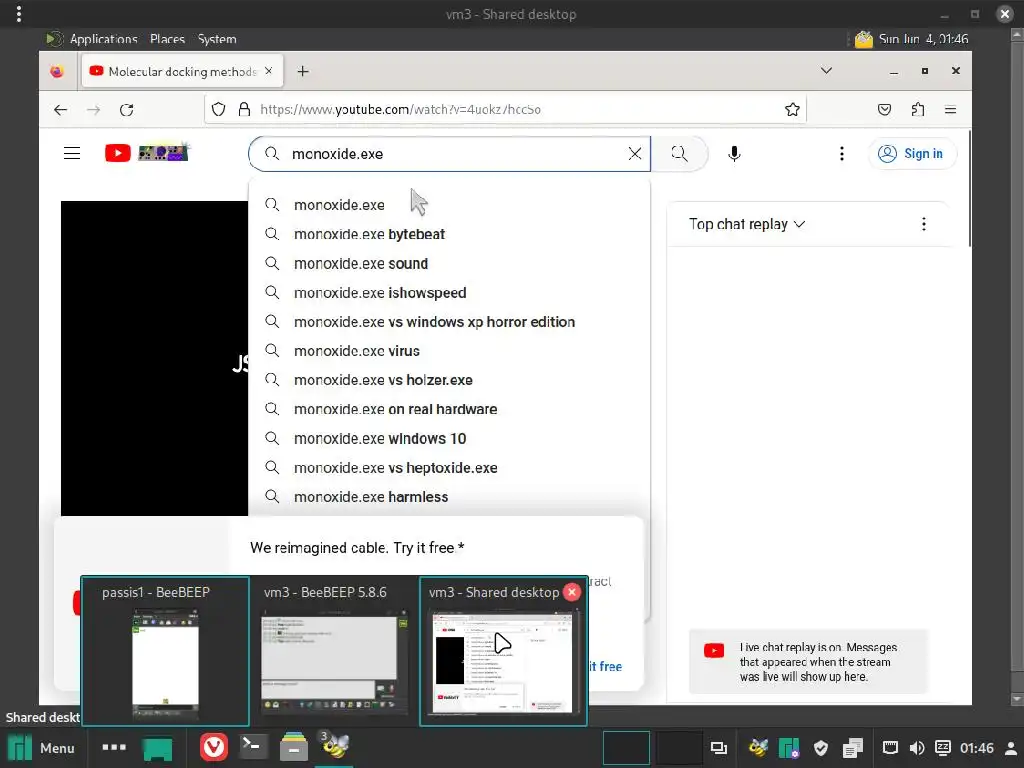Choose suggestion "monoxide.exe ishowspeed"

coord(449,293)
